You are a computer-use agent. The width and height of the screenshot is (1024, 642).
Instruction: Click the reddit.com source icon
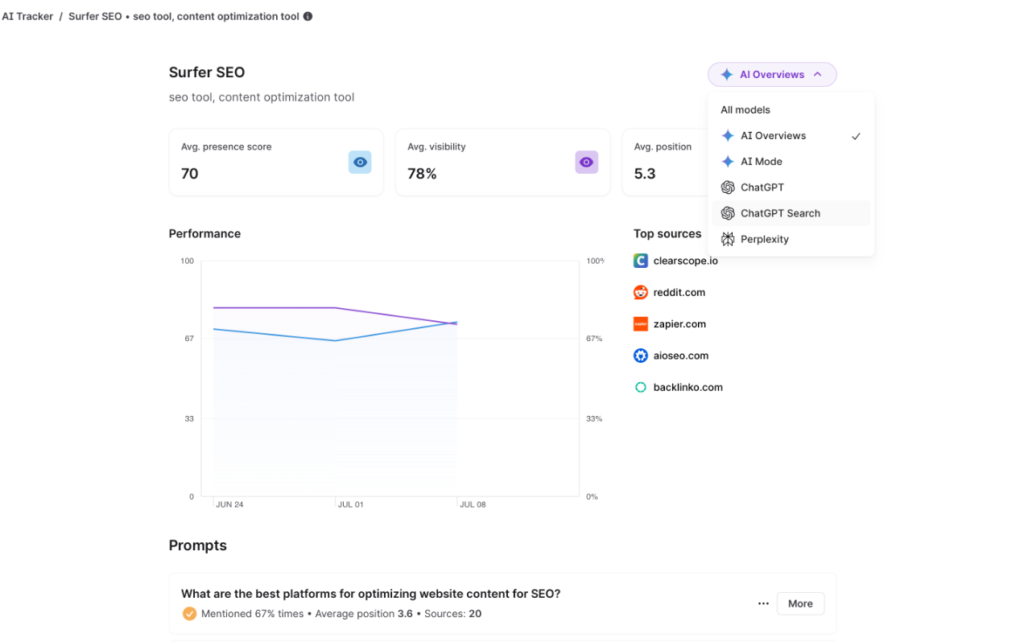[639, 292]
